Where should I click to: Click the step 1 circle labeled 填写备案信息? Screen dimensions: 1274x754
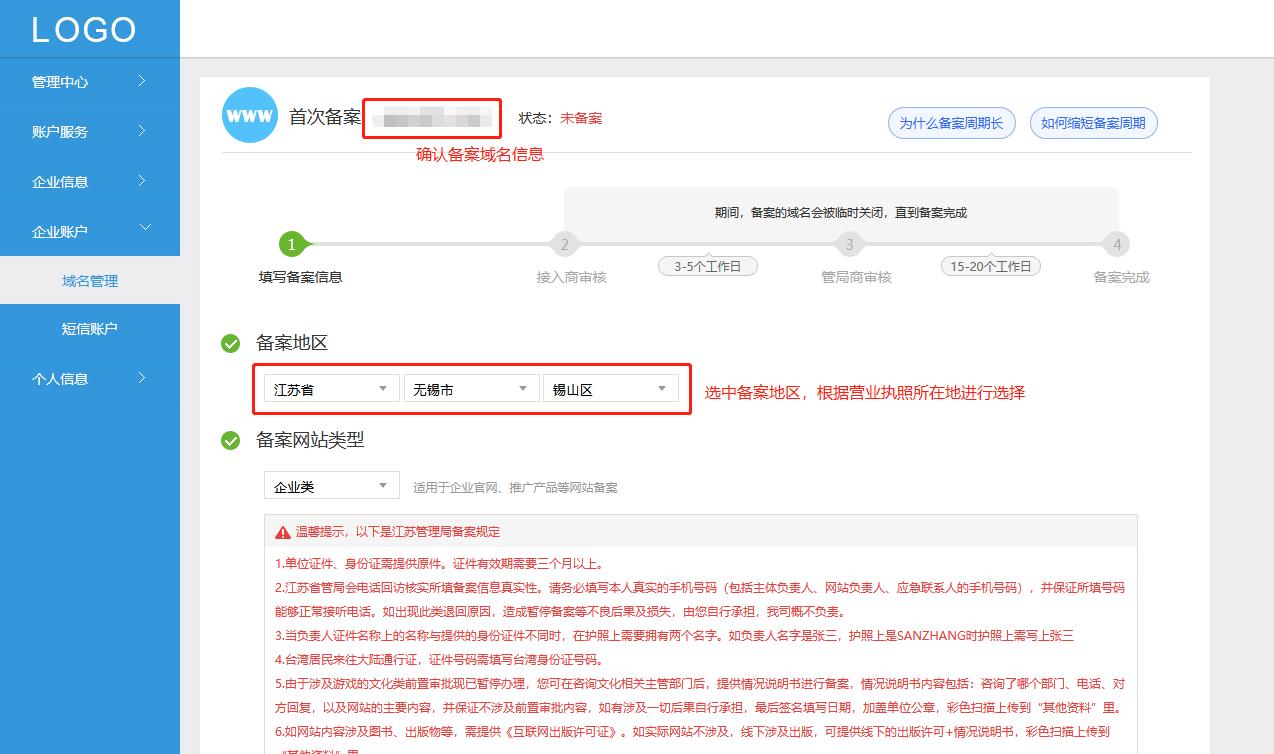click(x=289, y=244)
